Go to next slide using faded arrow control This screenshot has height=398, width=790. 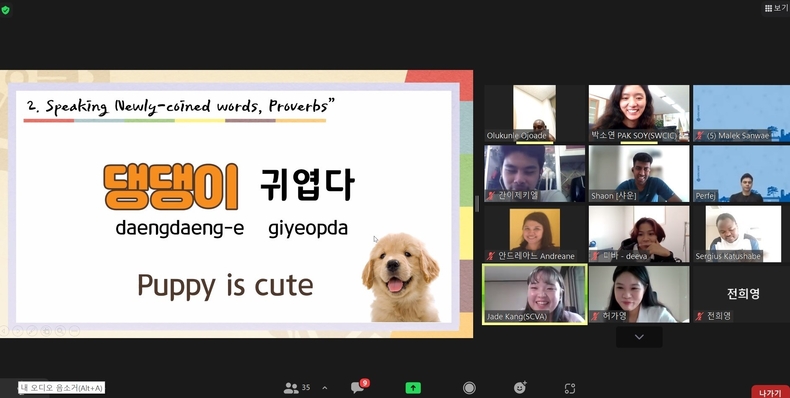[x=18, y=330]
